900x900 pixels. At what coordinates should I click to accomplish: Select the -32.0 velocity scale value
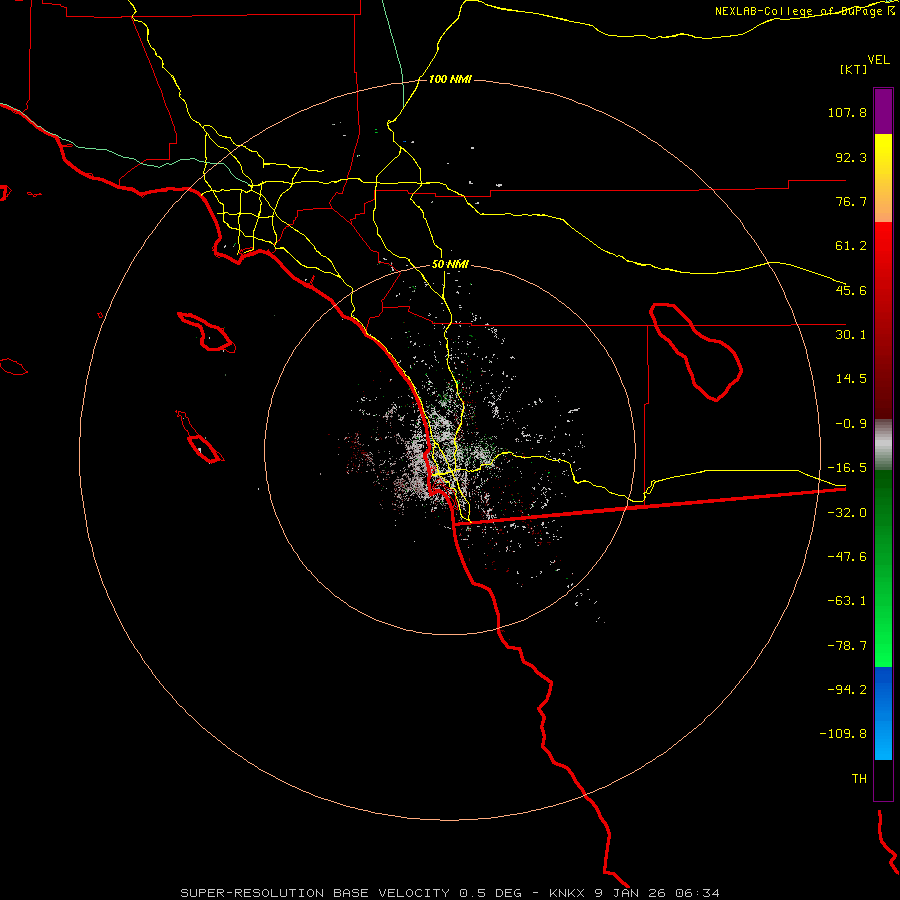(847, 513)
